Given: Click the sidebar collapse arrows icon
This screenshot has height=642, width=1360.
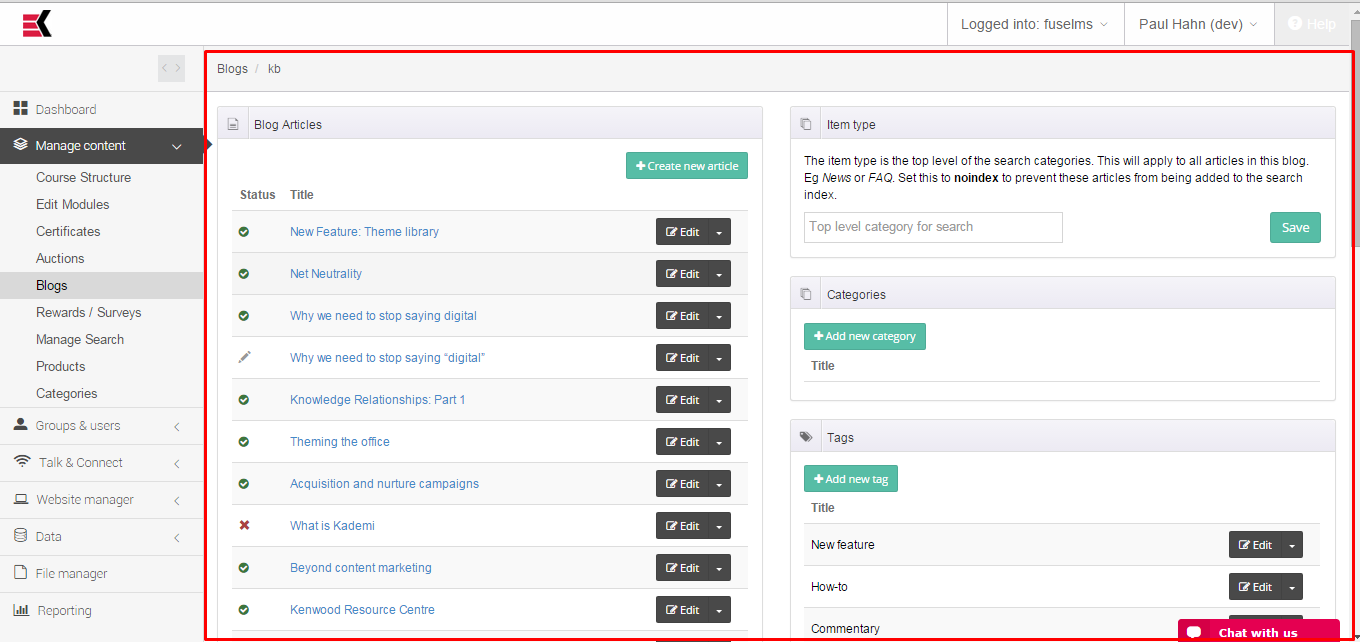Looking at the screenshot, I should pyautogui.click(x=171, y=68).
